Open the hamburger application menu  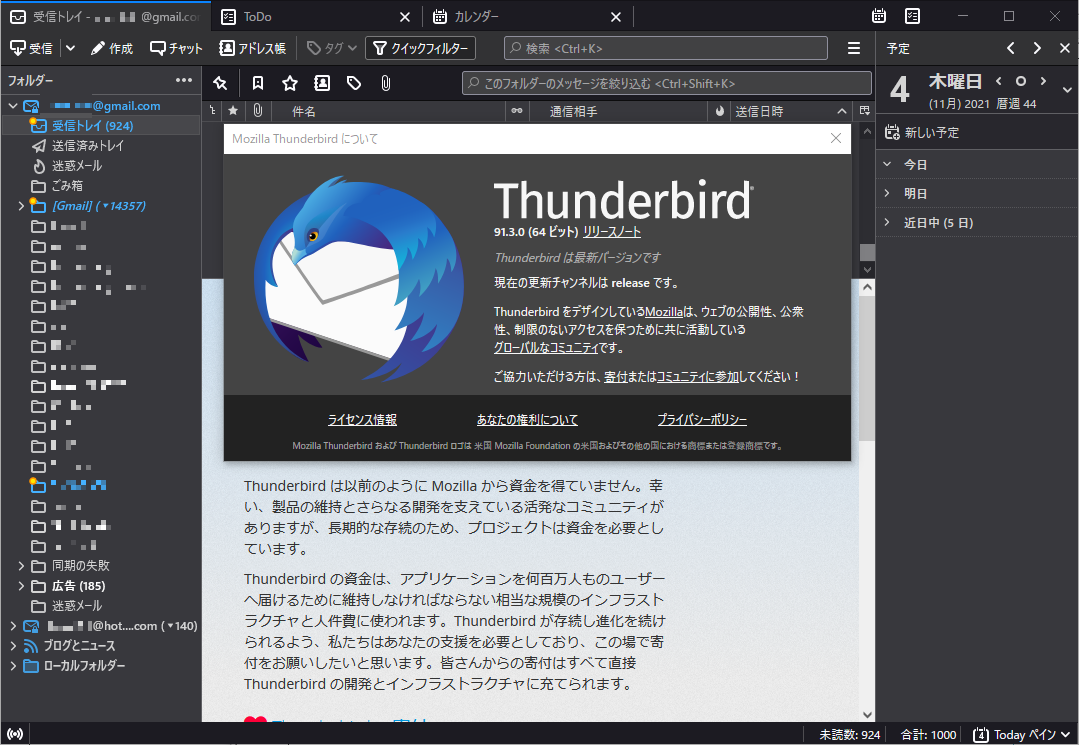(853, 47)
